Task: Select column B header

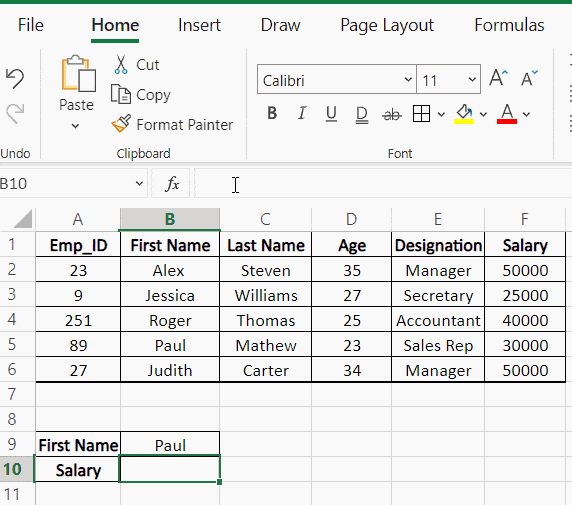Action: click(x=170, y=219)
